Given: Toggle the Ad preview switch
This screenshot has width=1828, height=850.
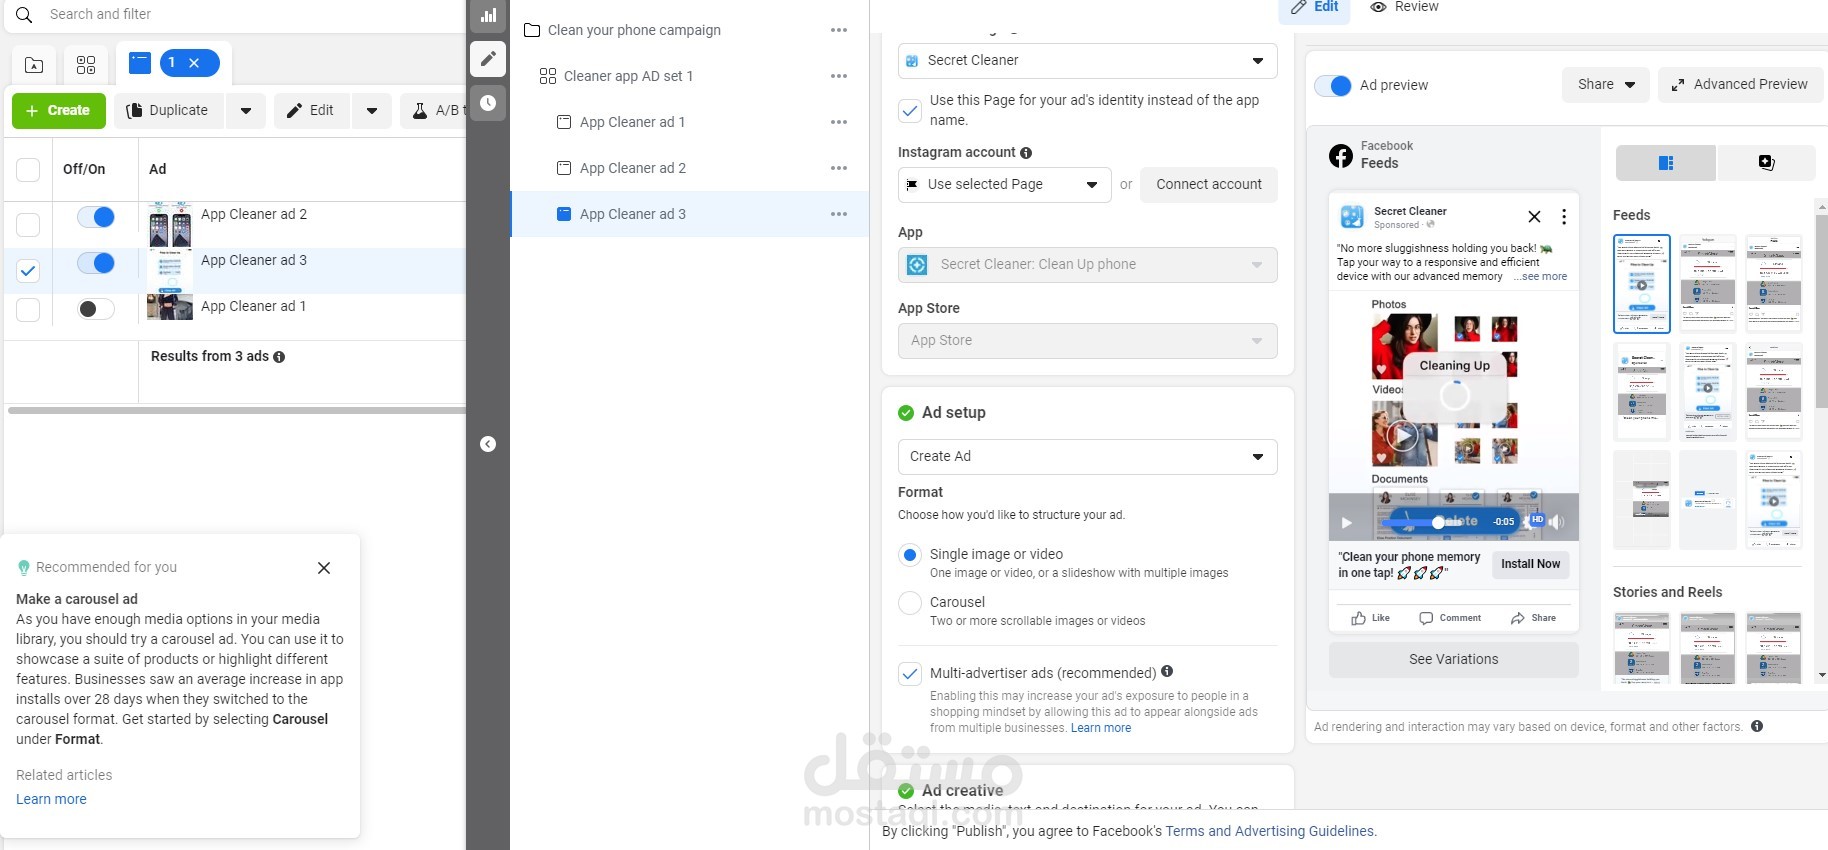Looking at the screenshot, I should click(x=1333, y=86).
